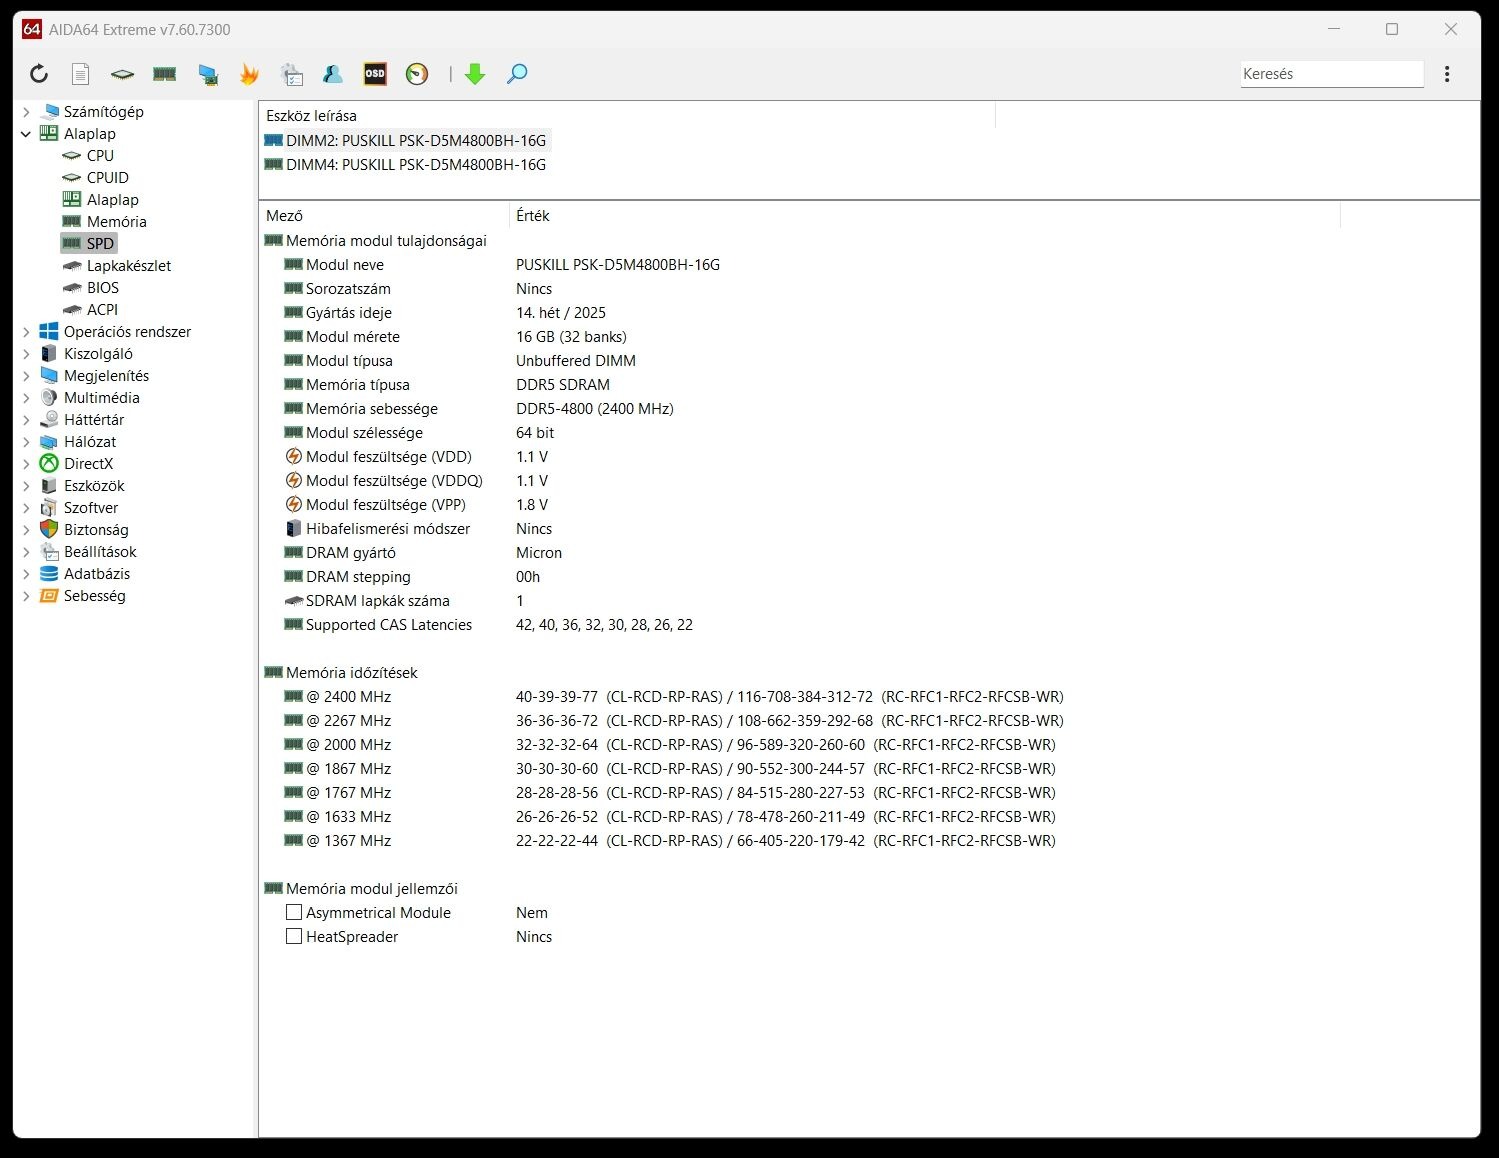Expand the Számítógép tree node
The width and height of the screenshot is (1499, 1158).
pyautogui.click(x=26, y=112)
